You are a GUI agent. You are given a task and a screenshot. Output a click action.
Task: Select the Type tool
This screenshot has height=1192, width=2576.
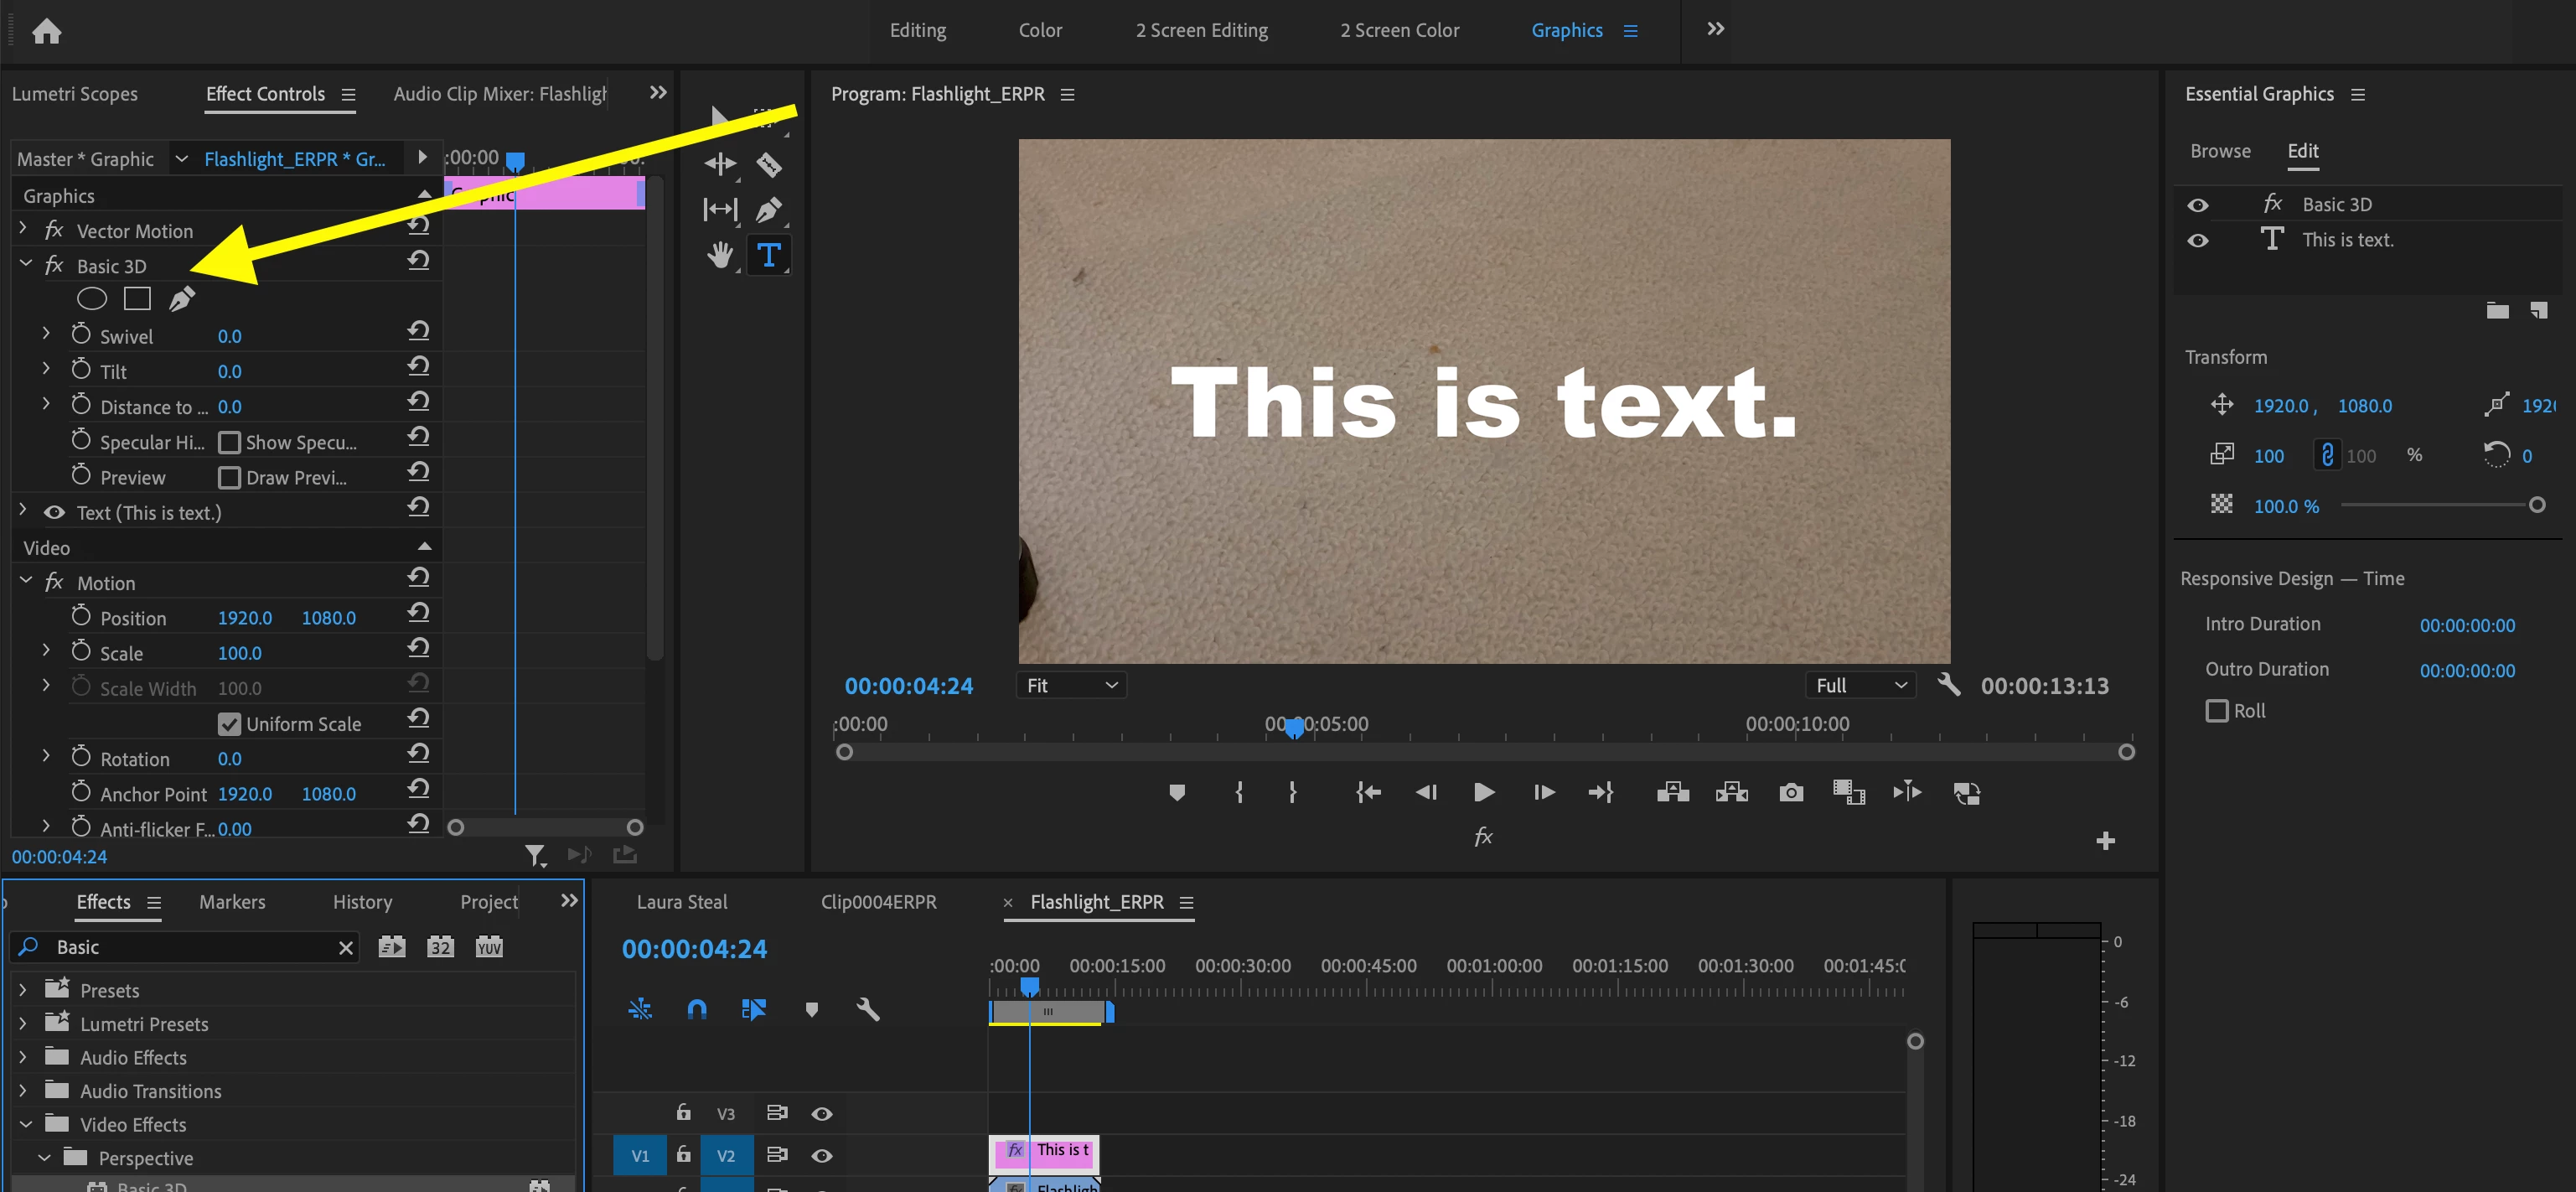click(768, 255)
